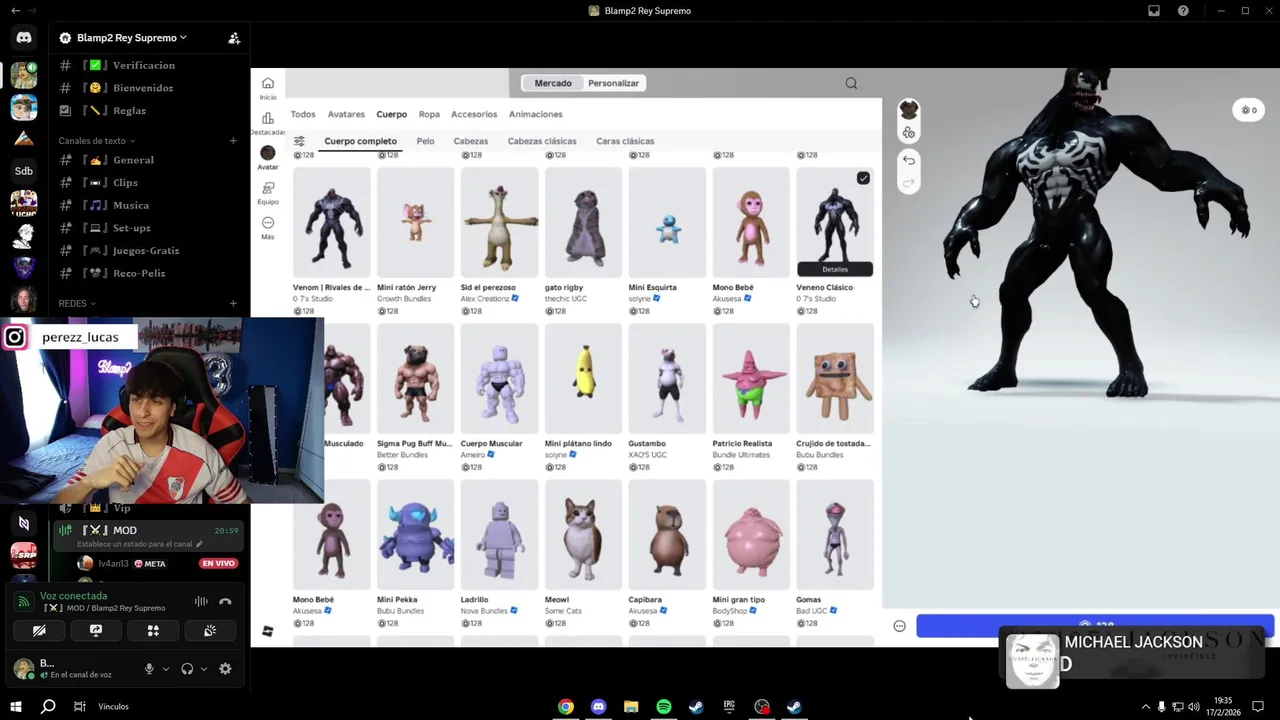Uncheck the selected Veneno Clásico checkmark
Image resolution: width=1280 pixels, height=720 pixels.
(x=863, y=178)
